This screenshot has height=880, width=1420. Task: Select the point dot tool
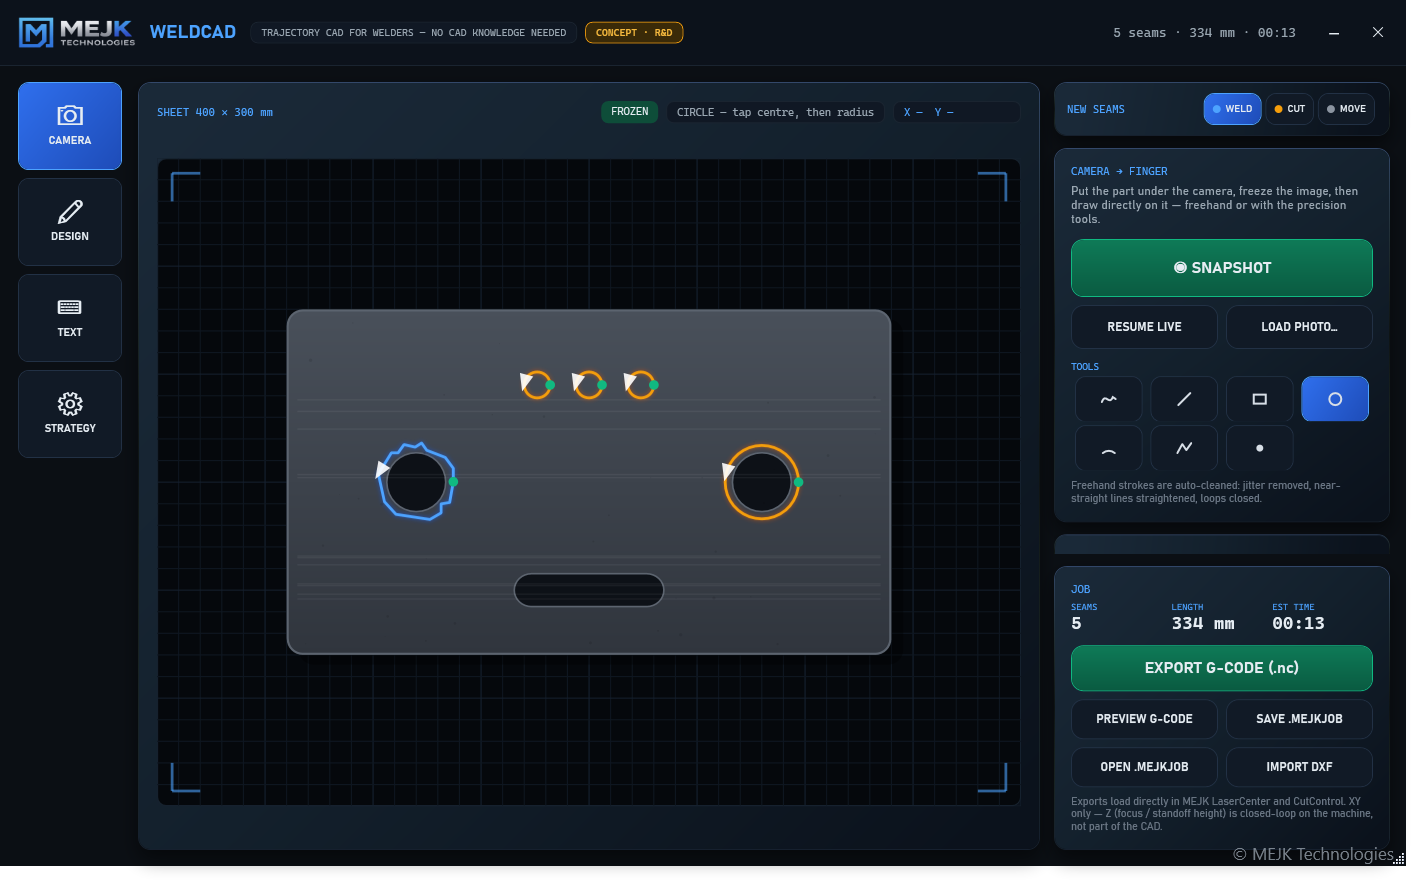pos(1260,448)
